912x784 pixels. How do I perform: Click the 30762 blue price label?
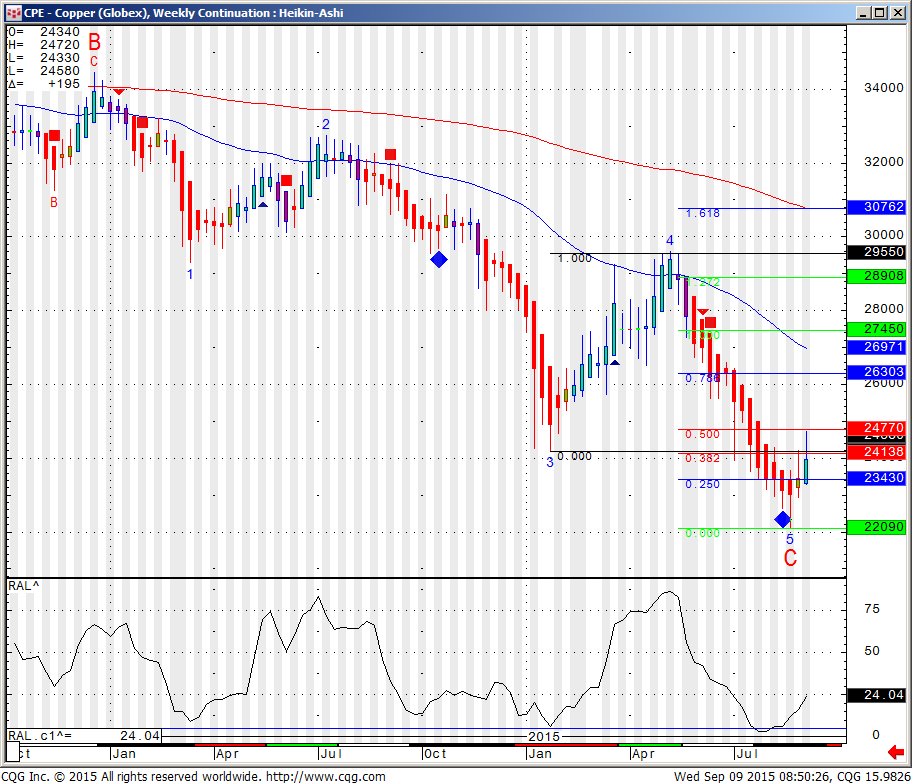coord(875,208)
